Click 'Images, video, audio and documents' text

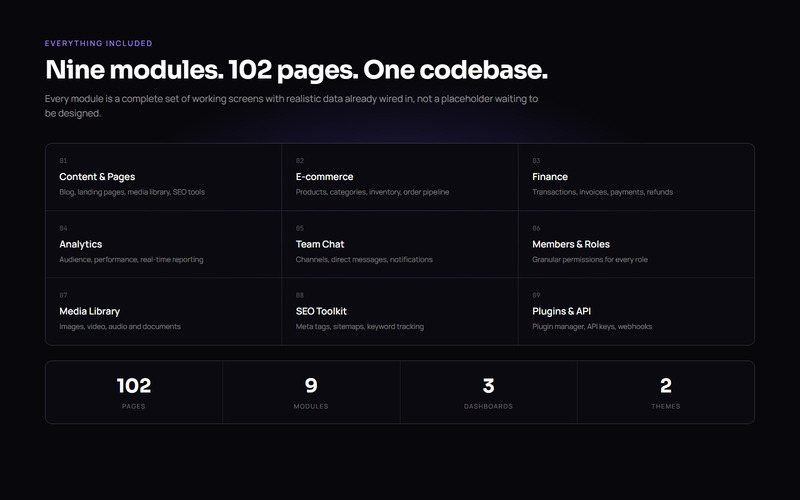(120, 327)
